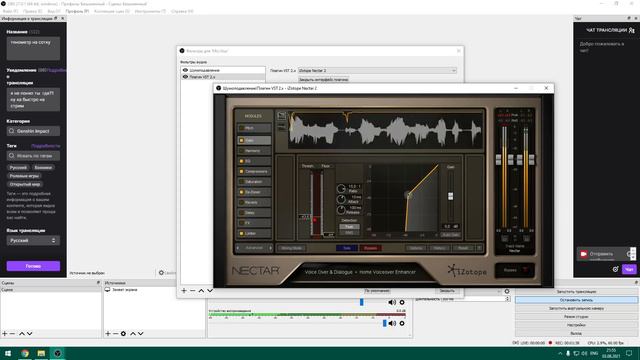
Task: Open chat settings gear icon
Action: pos(616,269)
